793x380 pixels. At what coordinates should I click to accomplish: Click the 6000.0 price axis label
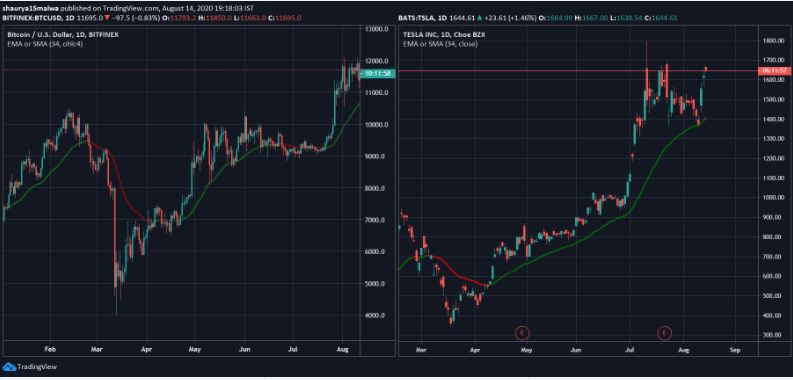coord(375,251)
